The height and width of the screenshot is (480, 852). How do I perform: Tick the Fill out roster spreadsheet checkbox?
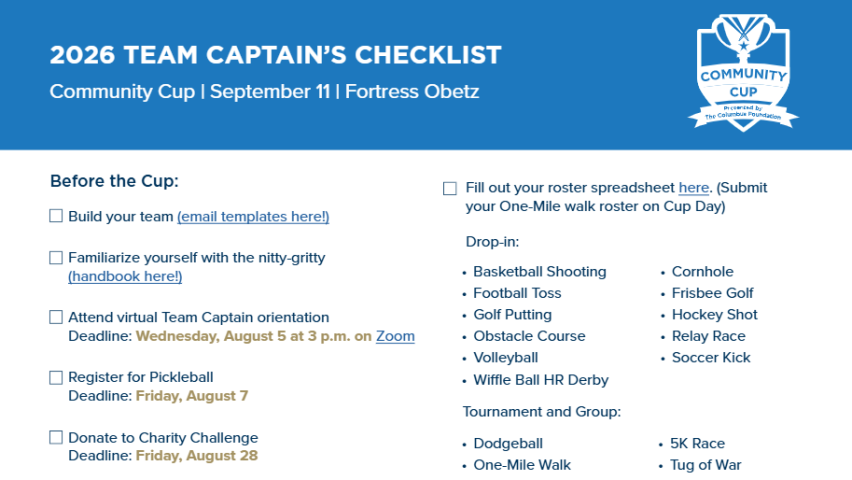[450, 188]
